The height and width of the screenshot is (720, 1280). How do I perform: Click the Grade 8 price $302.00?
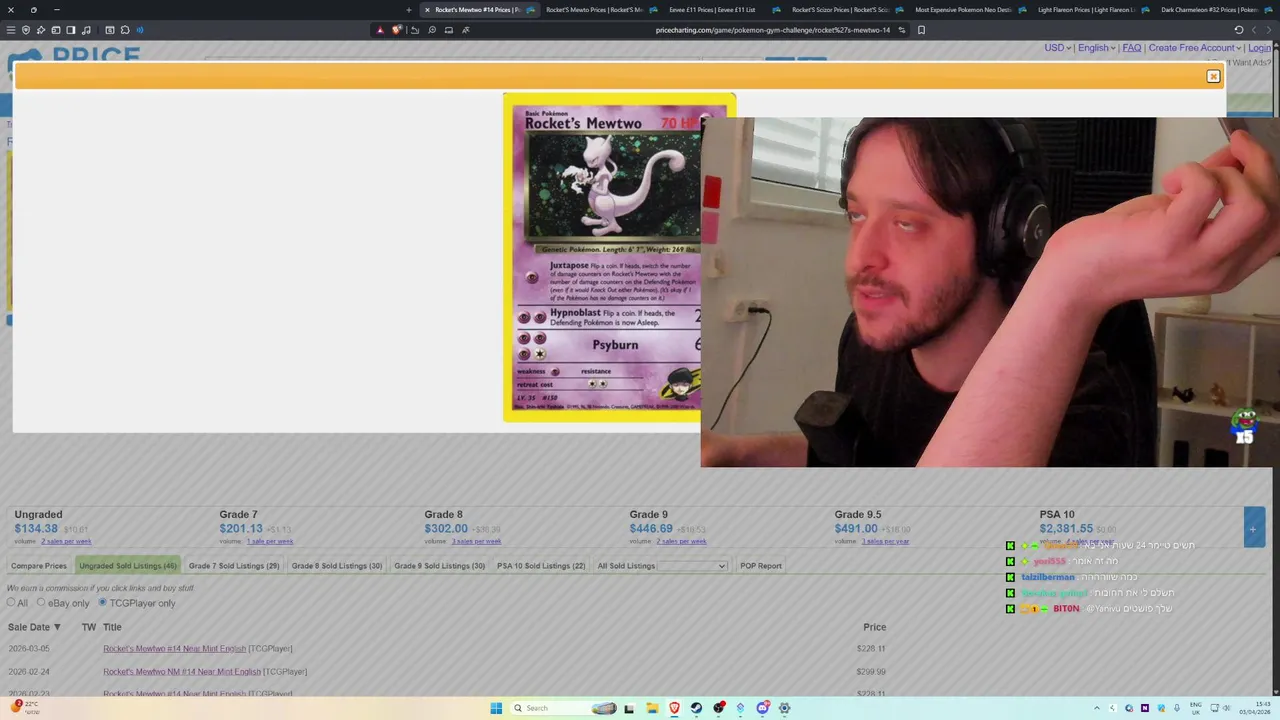pyautogui.click(x=446, y=529)
